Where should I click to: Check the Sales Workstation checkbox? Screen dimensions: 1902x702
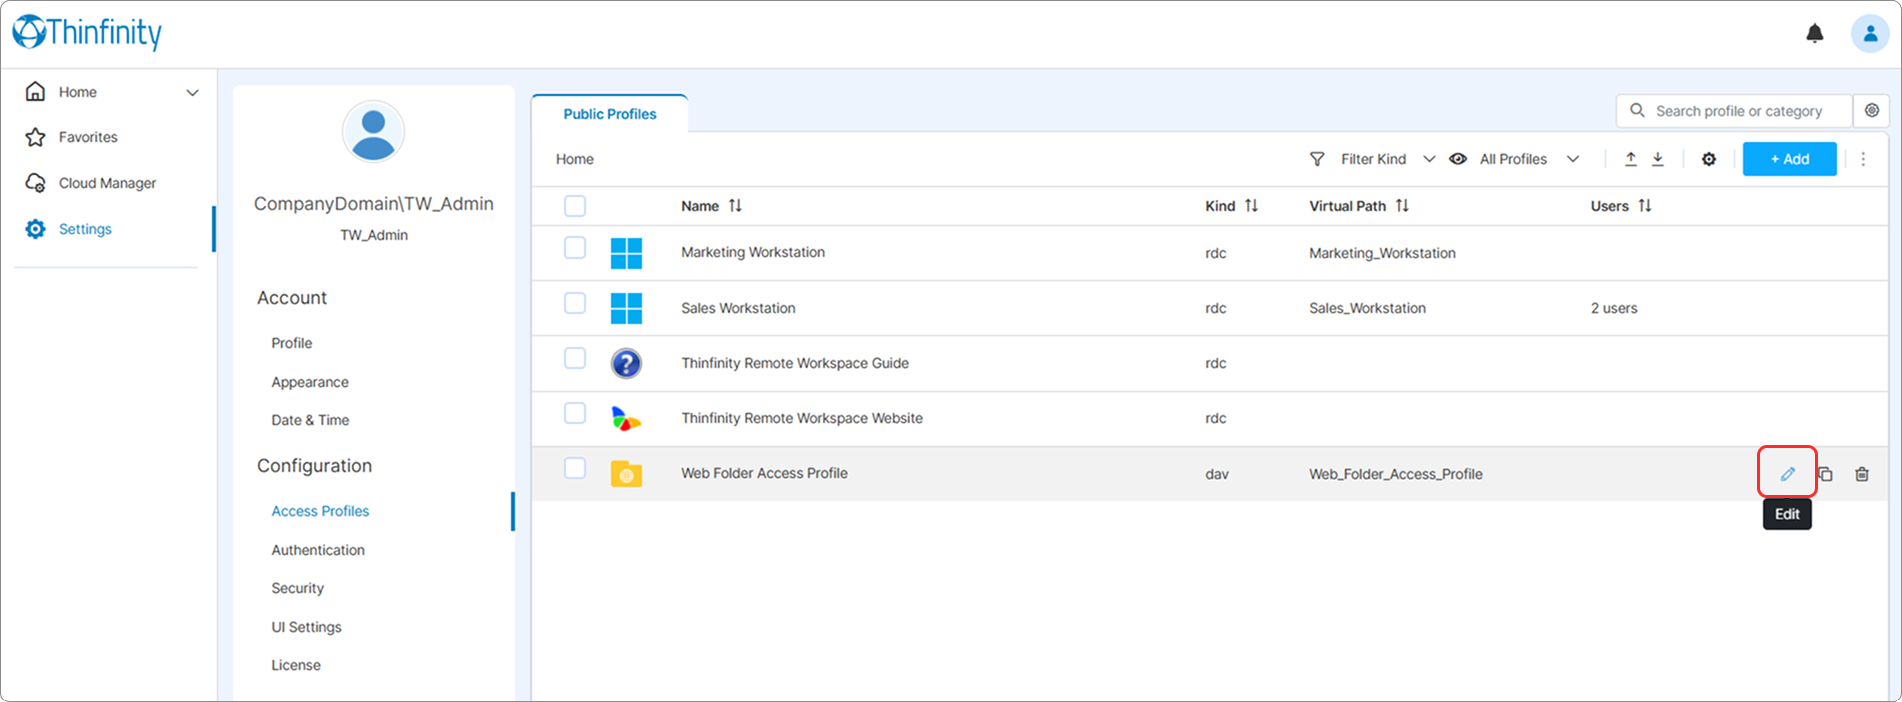coord(575,302)
